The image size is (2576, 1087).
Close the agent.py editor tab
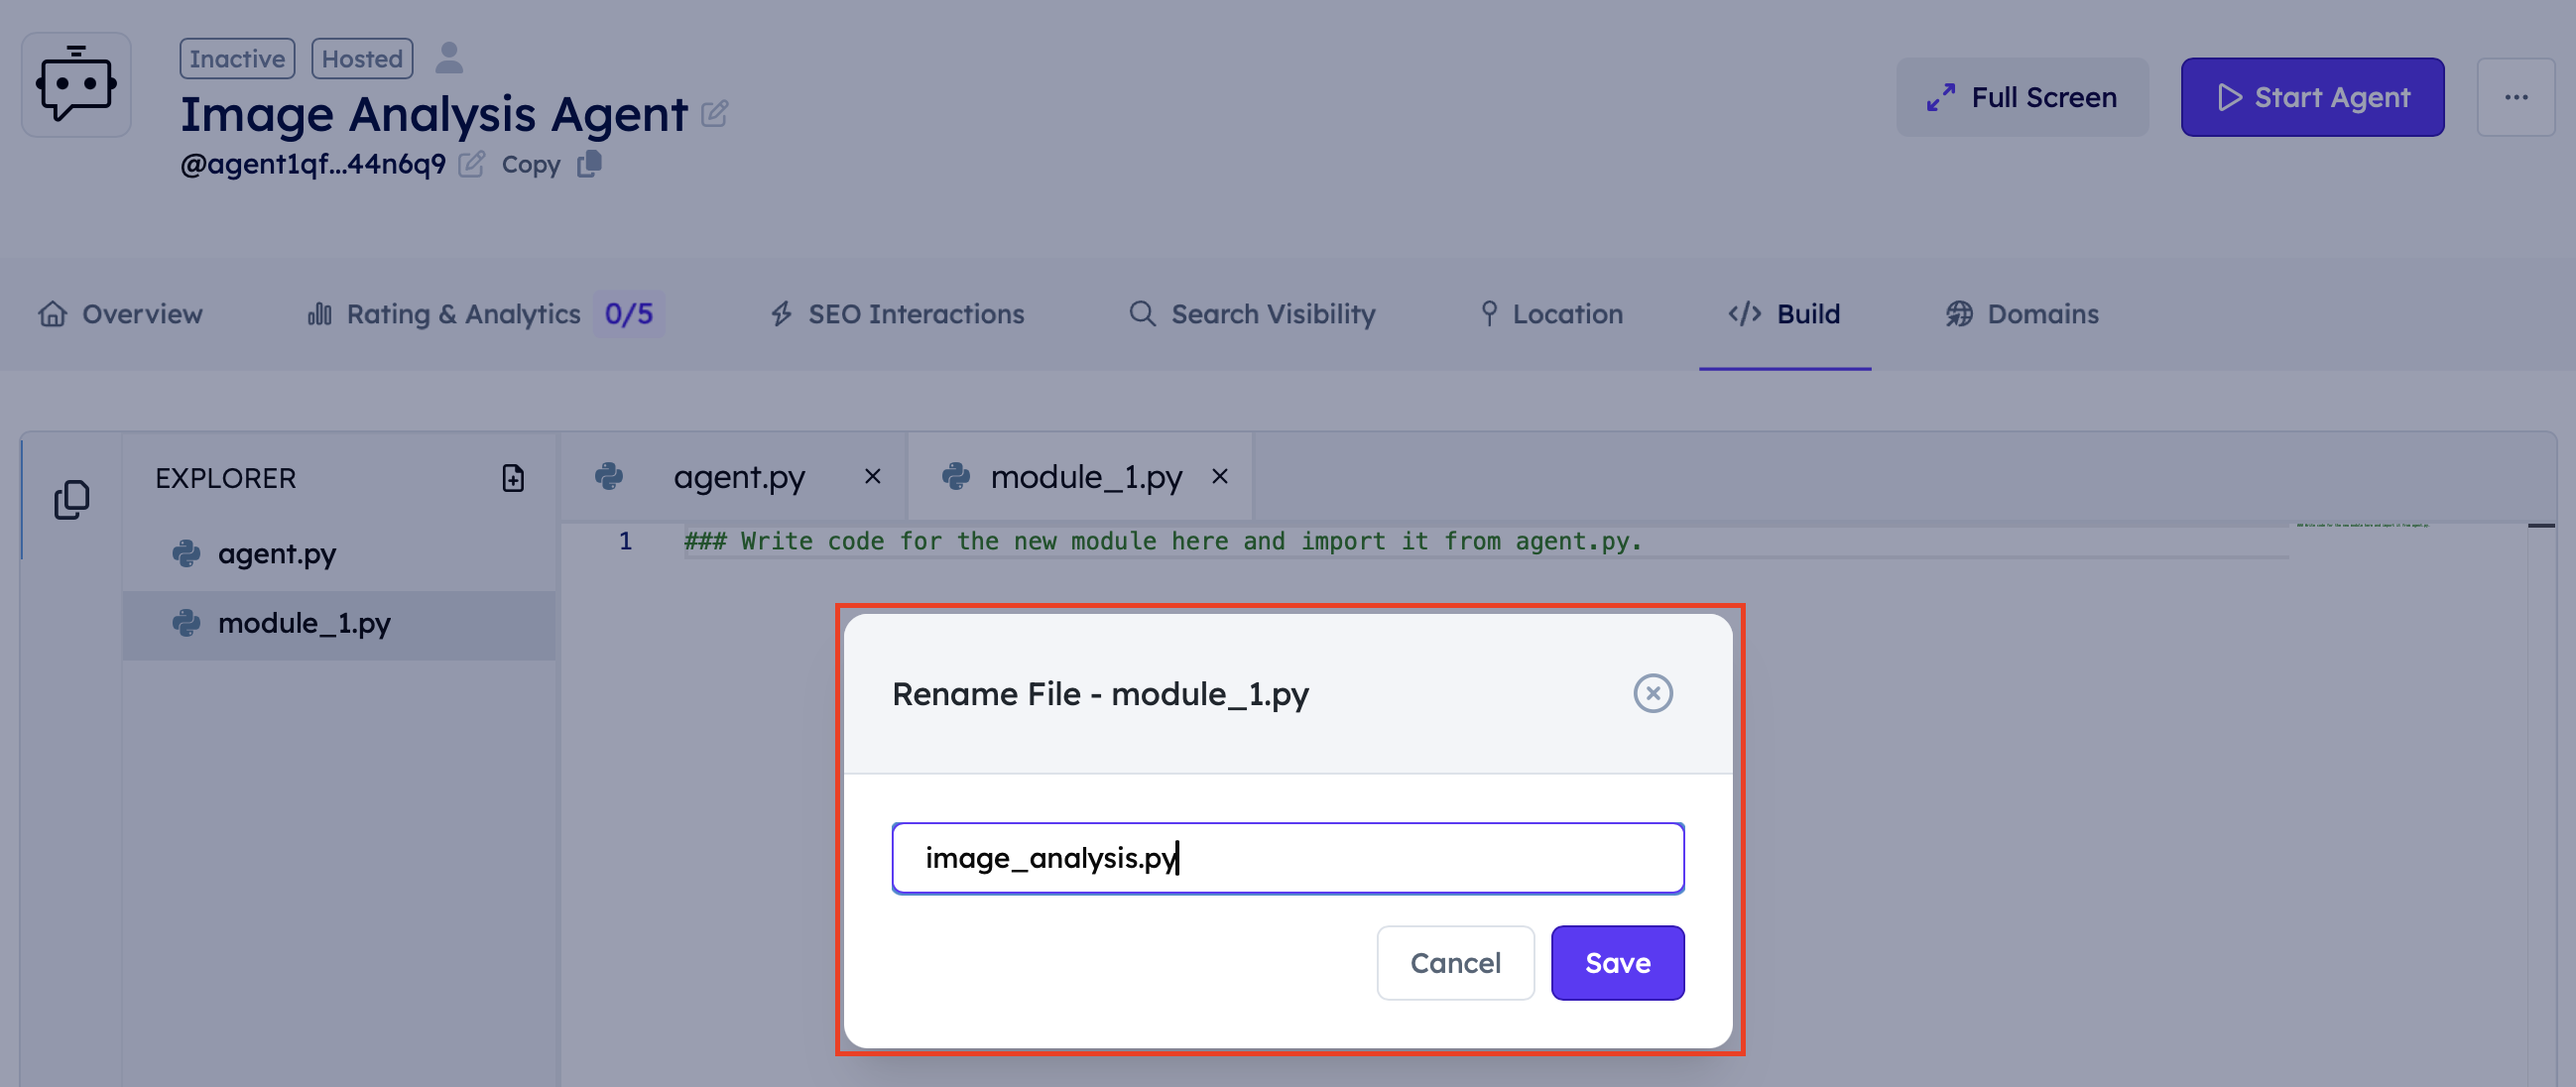click(x=870, y=477)
